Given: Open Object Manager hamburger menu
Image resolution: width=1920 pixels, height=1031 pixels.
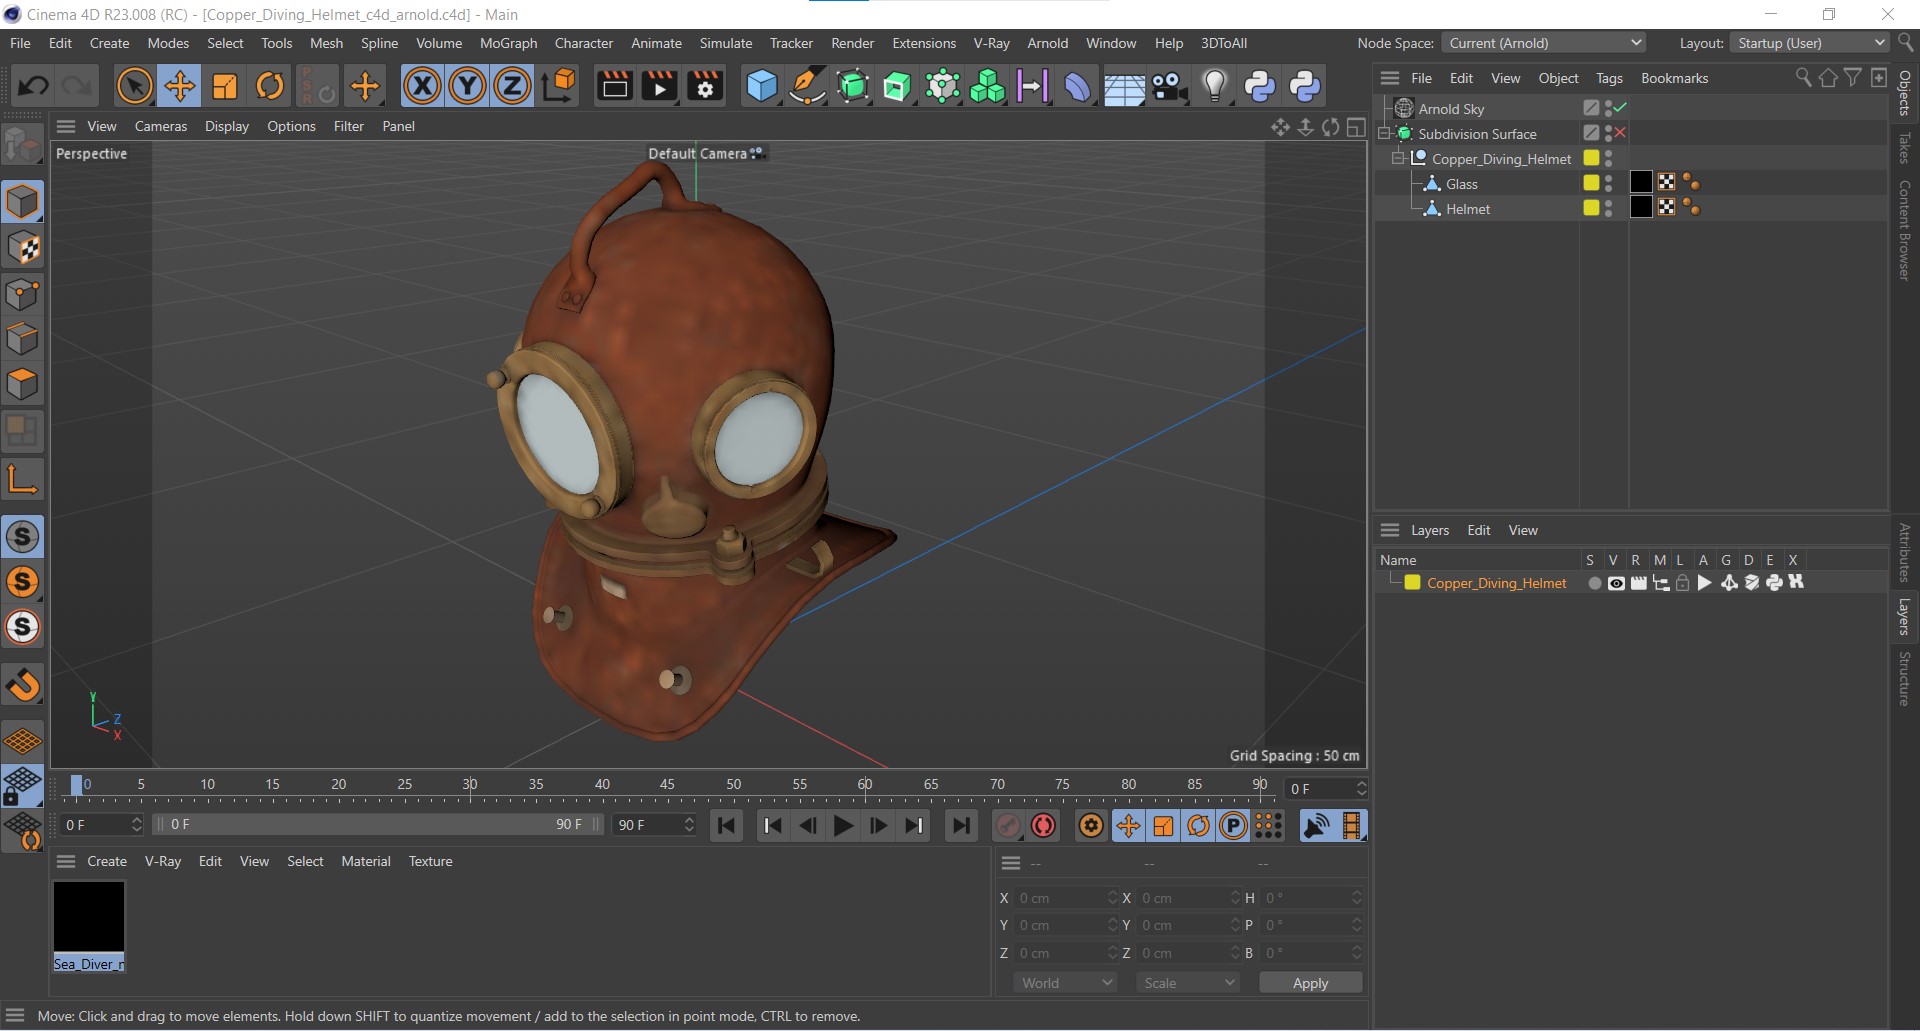Looking at the screenshot, I should click(x=1390, y=78).
